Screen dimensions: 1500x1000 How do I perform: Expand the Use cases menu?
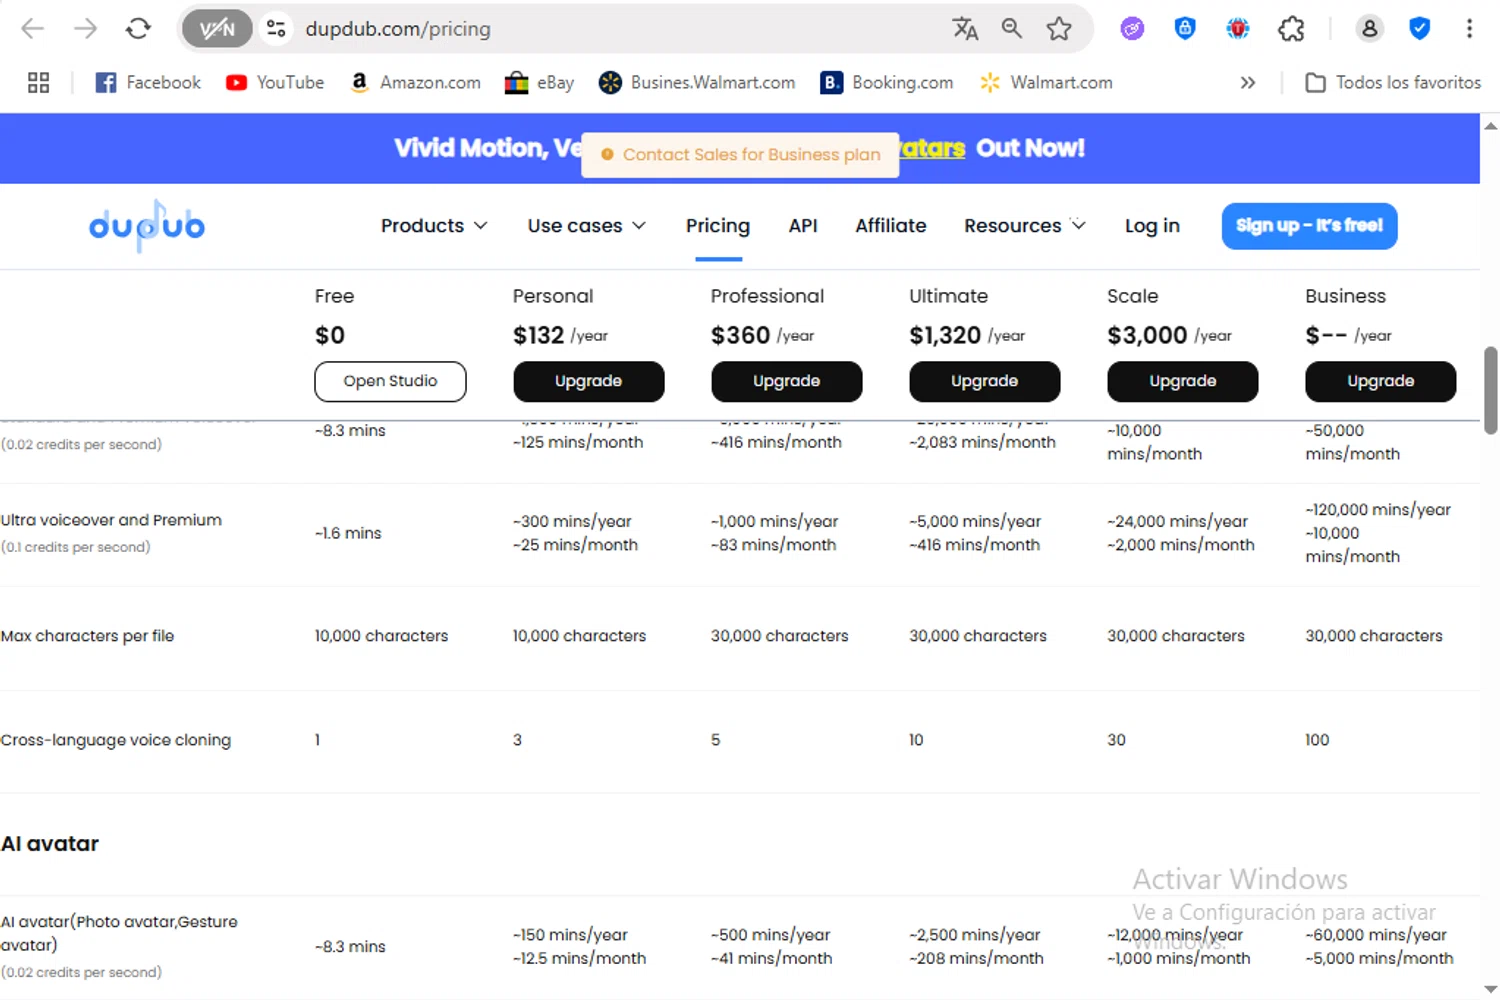(587, 226)
